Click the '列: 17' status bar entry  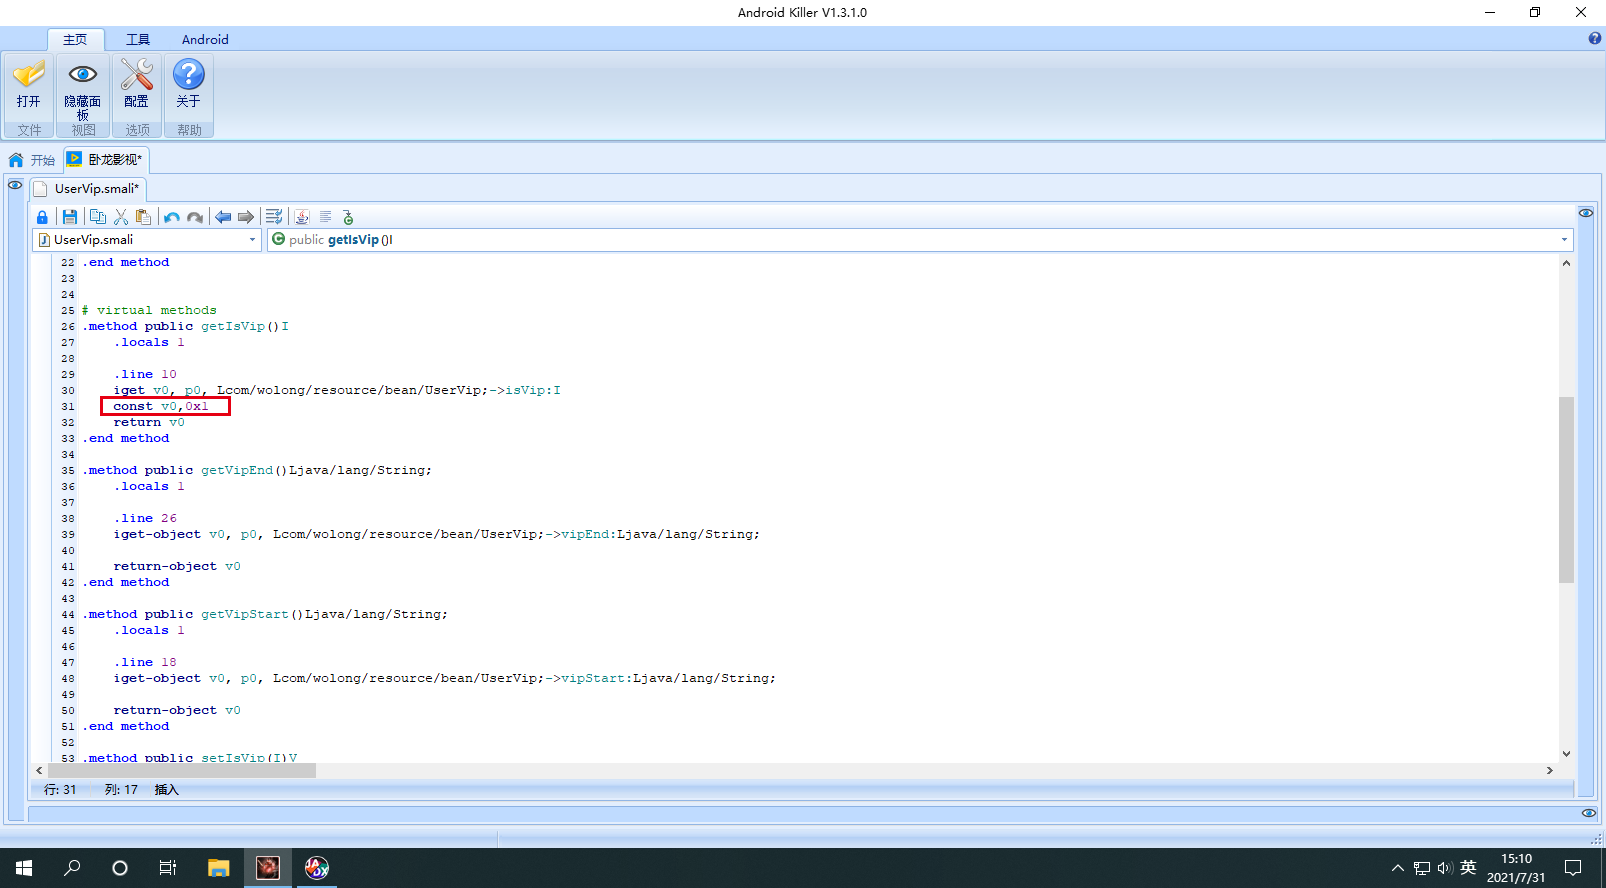click(121, 790)
